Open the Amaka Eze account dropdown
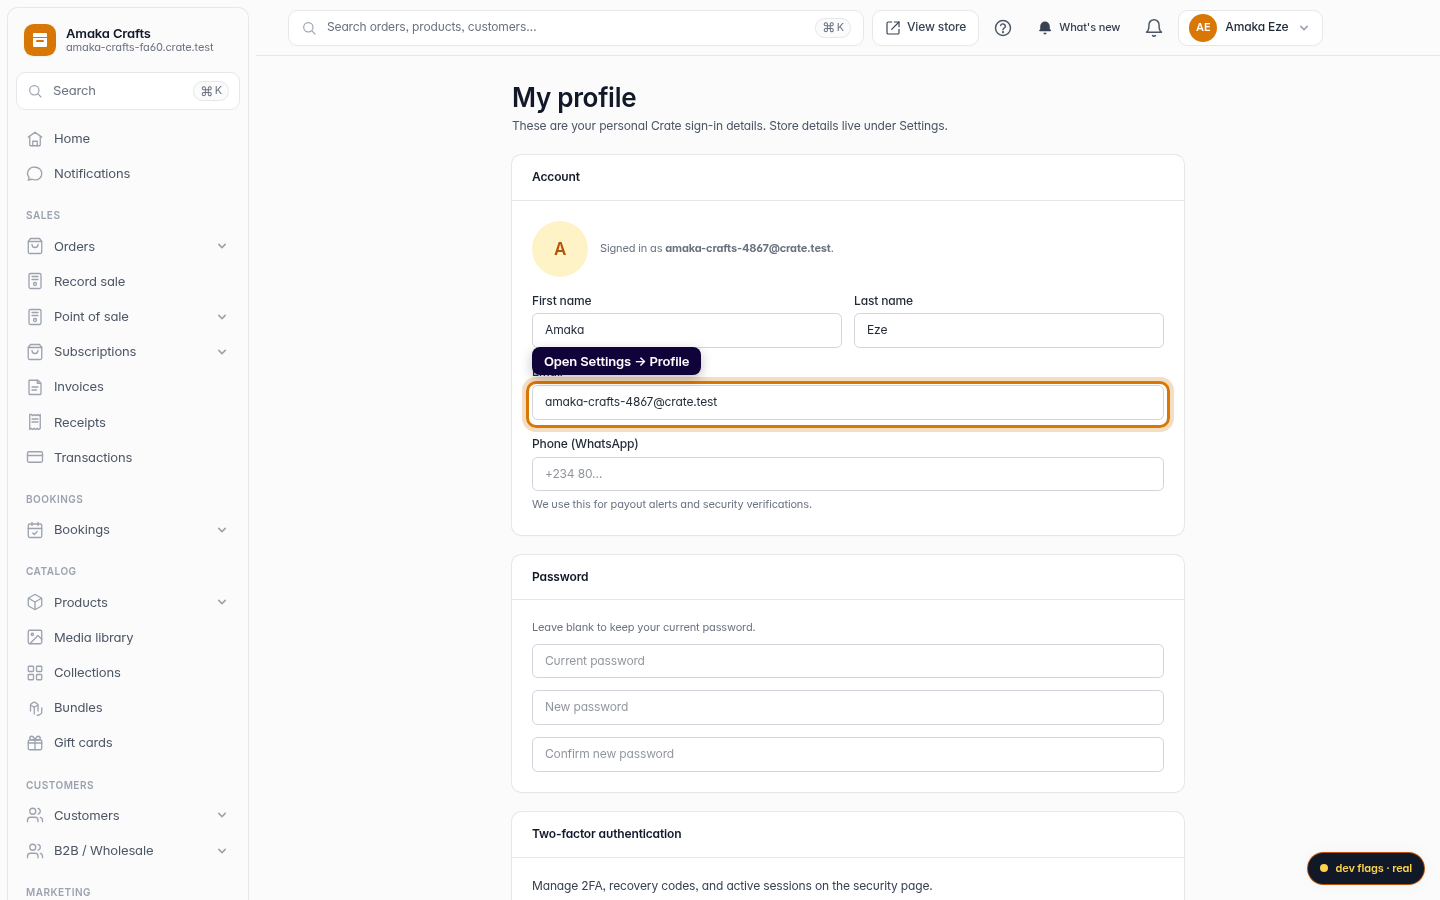This screenshot has width=1440, height=900. click(1250, 28)
